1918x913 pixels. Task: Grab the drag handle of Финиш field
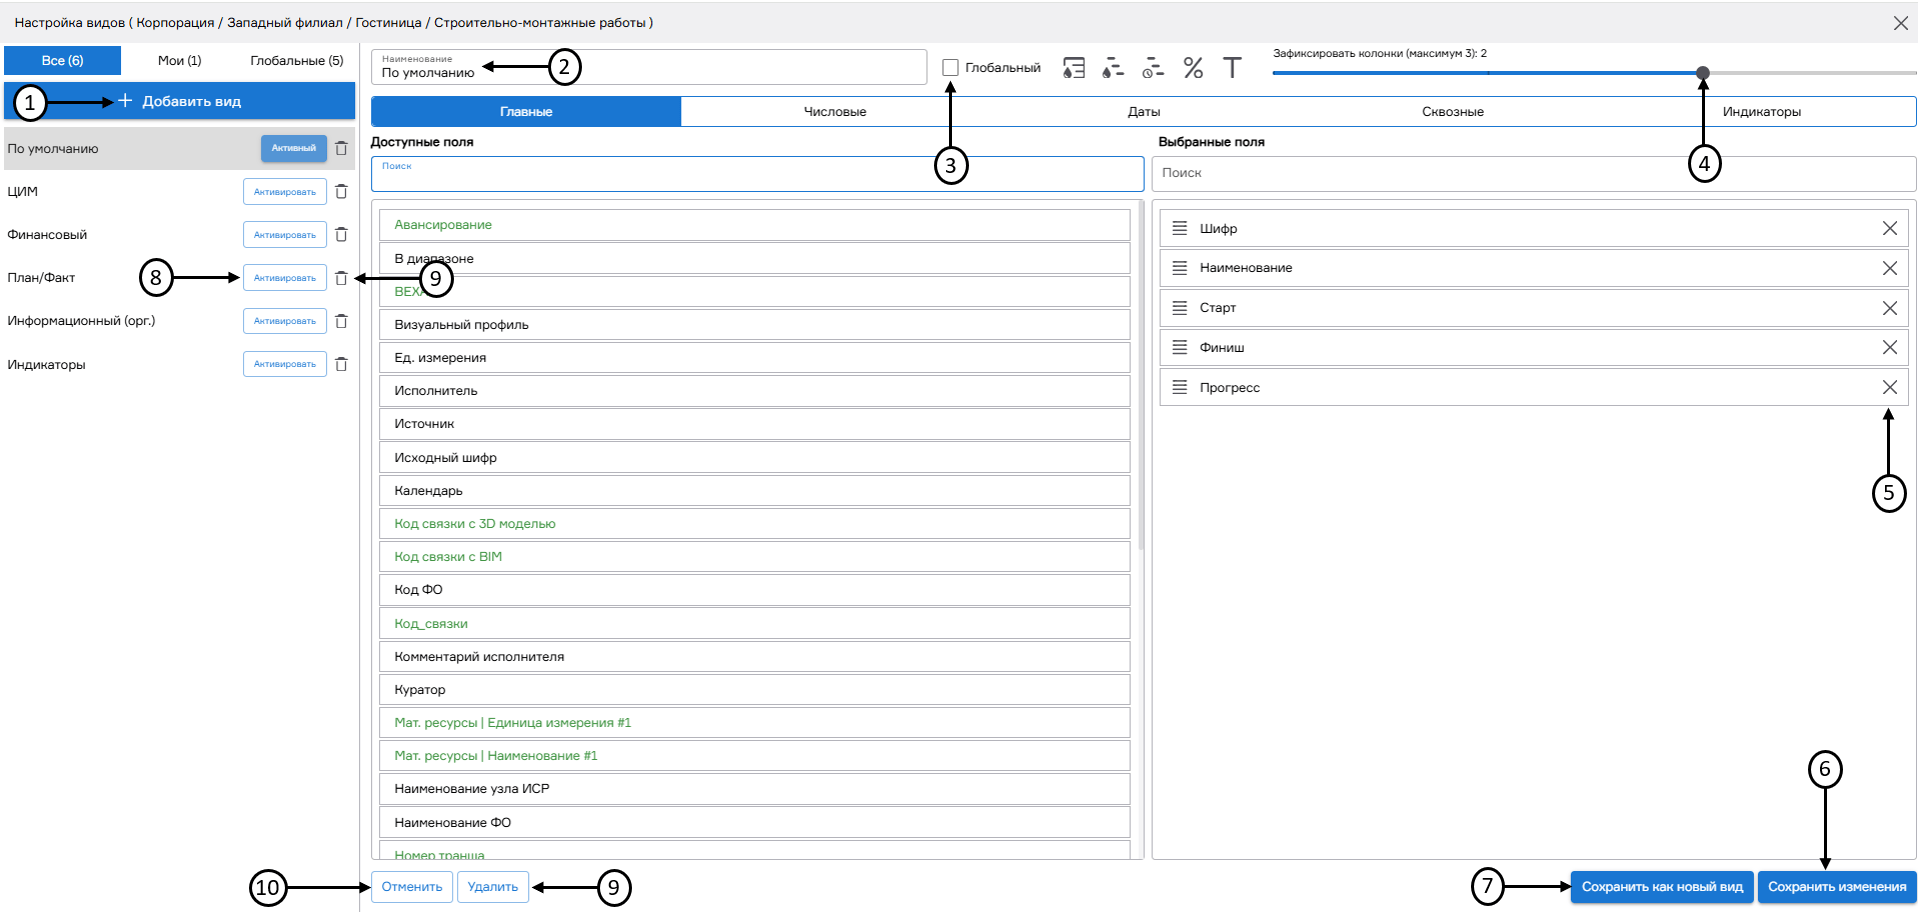coord(1180,348)
